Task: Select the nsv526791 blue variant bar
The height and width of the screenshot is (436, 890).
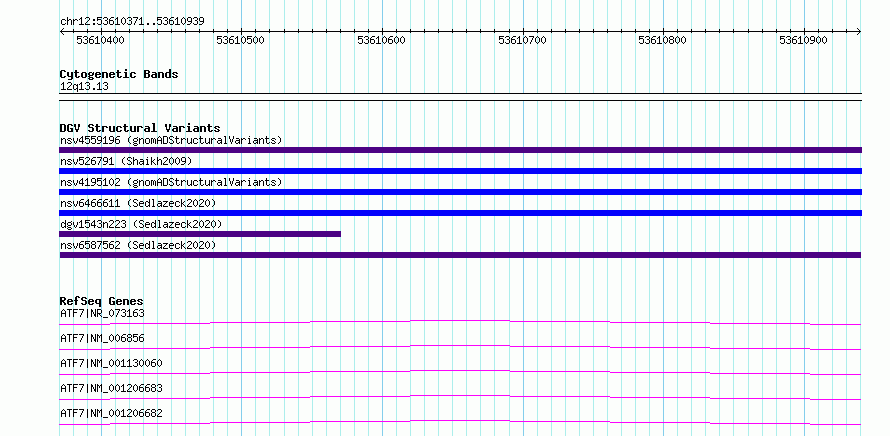Action: point(460,171)
